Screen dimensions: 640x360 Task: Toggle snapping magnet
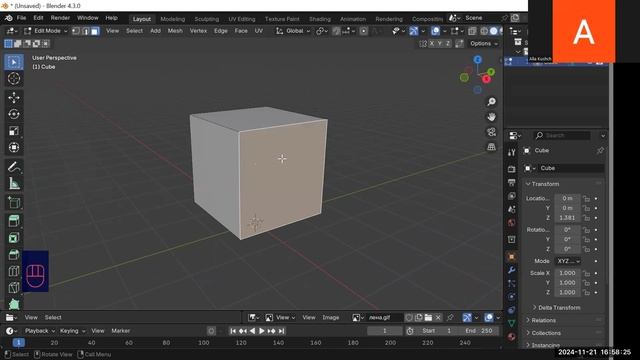tap(336, 31)
